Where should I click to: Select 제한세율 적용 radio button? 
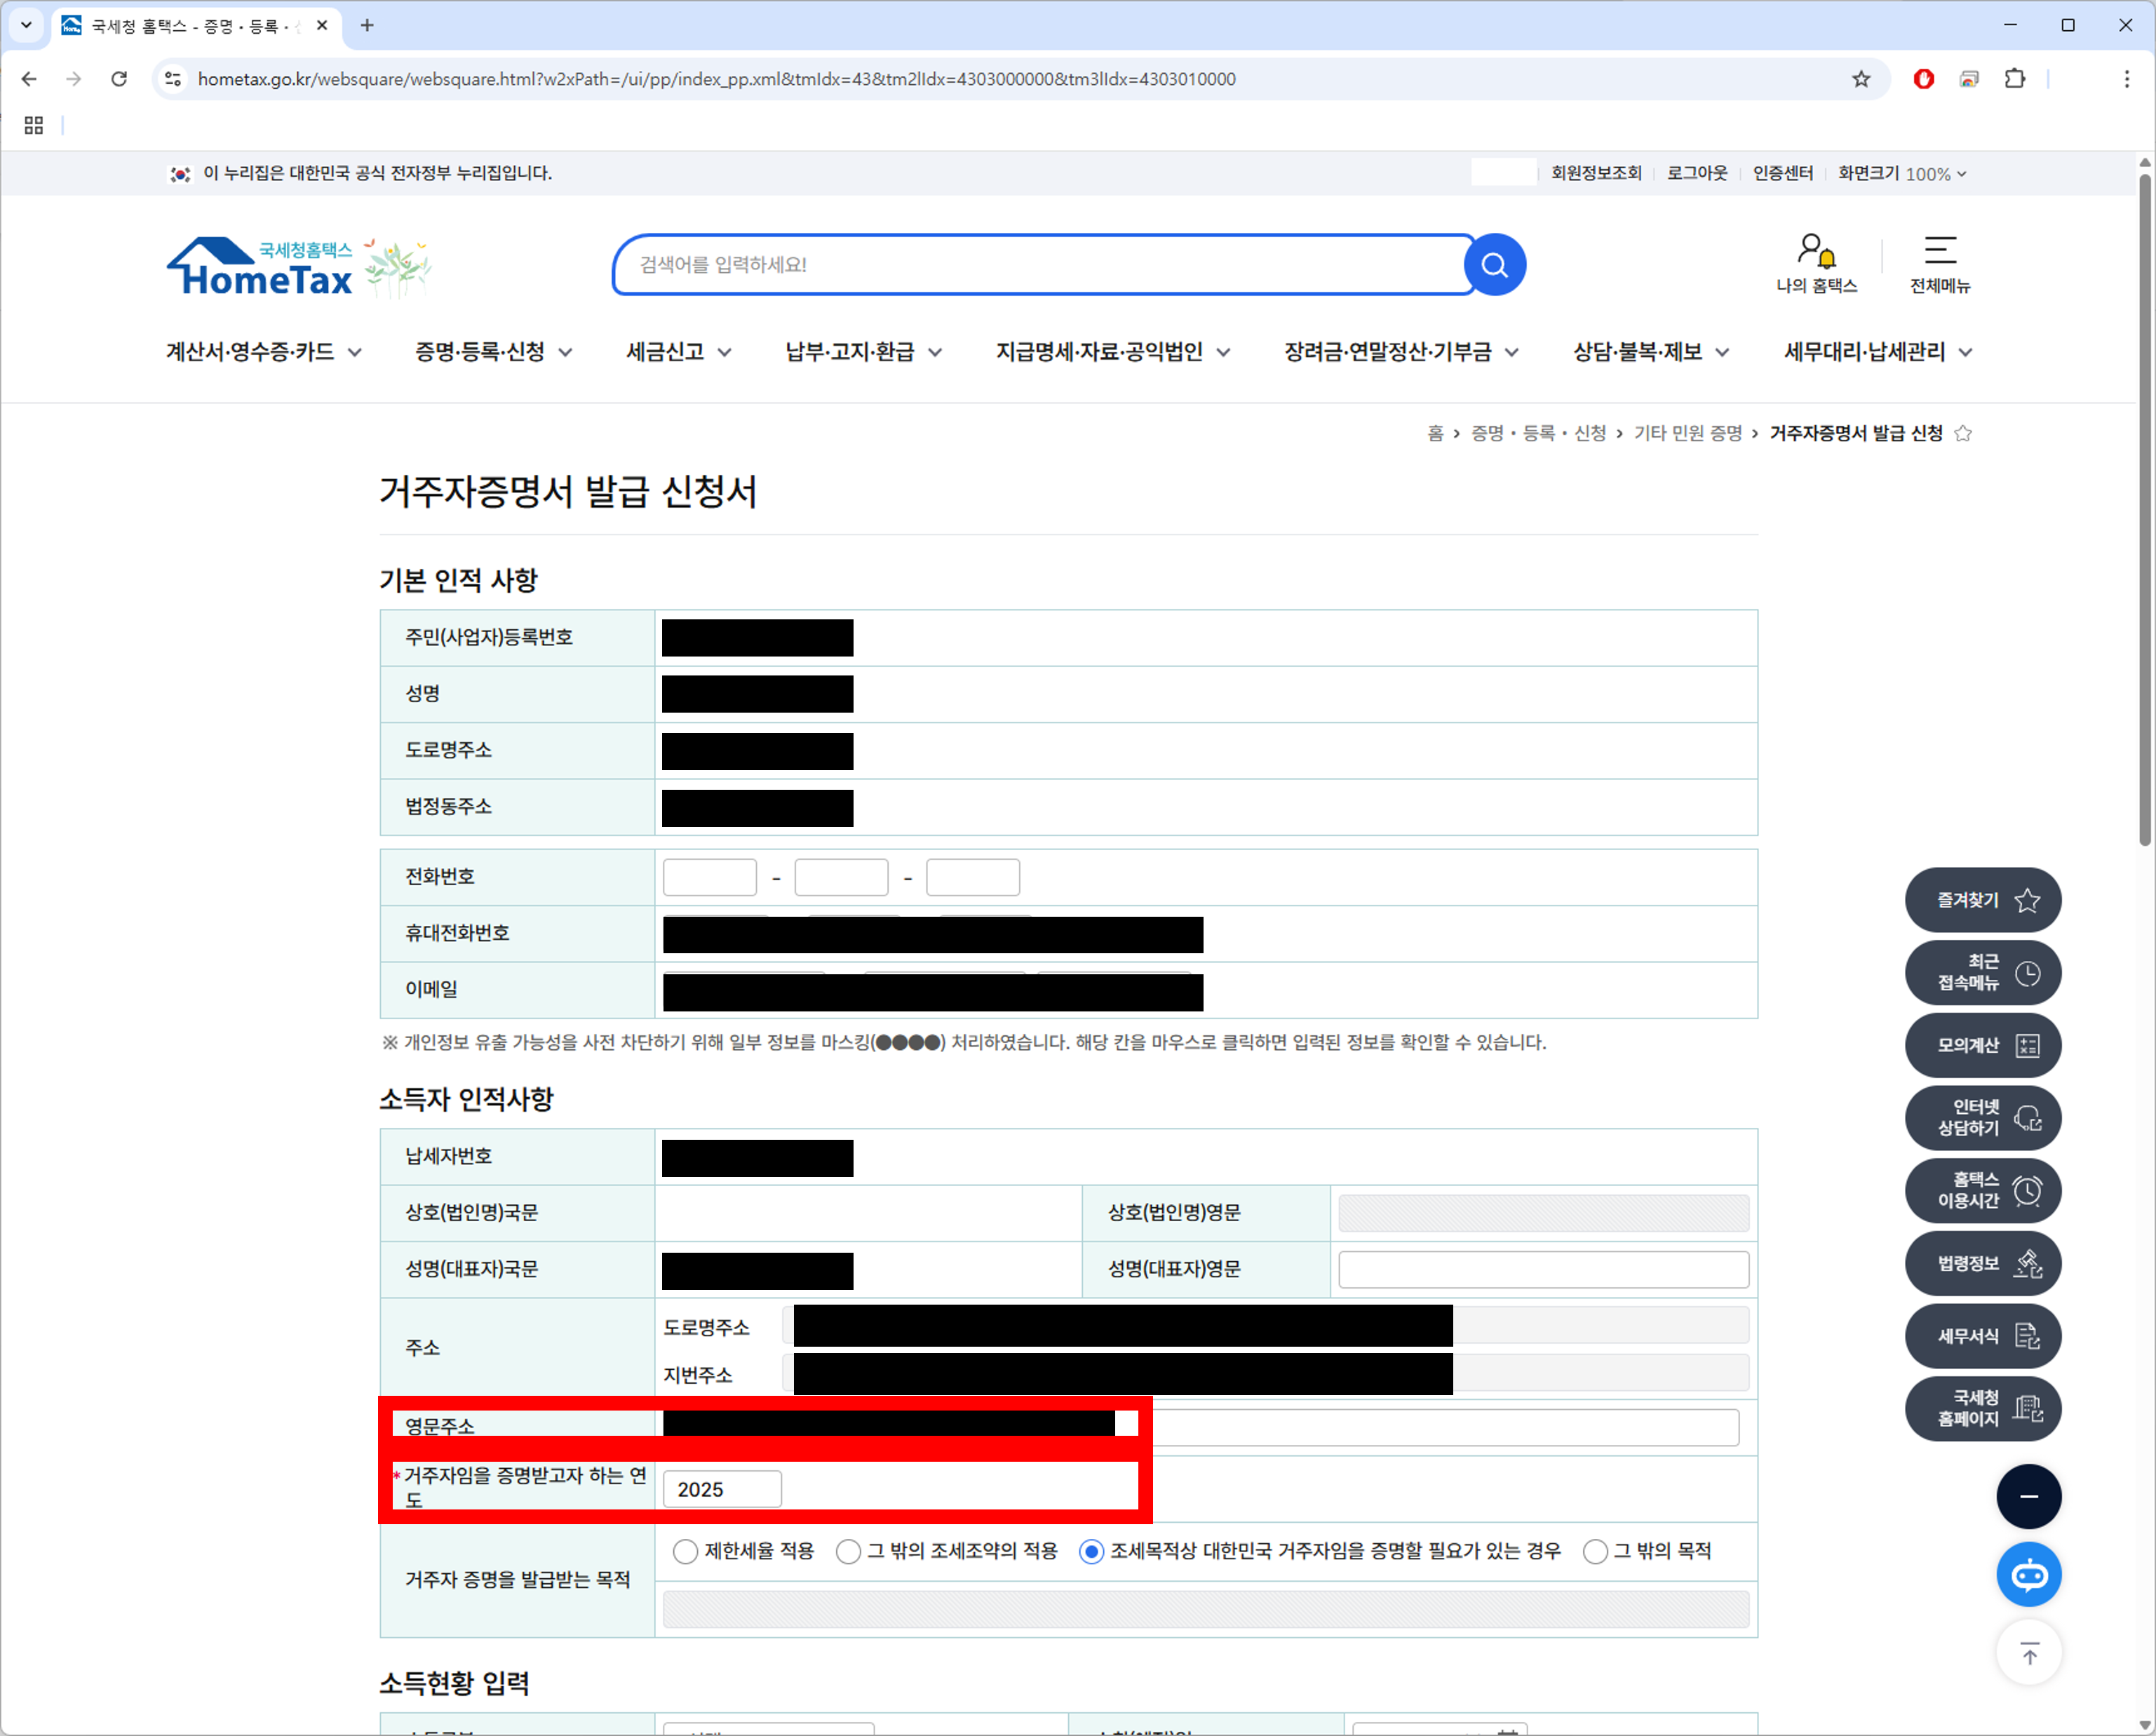click(685, 1551)
